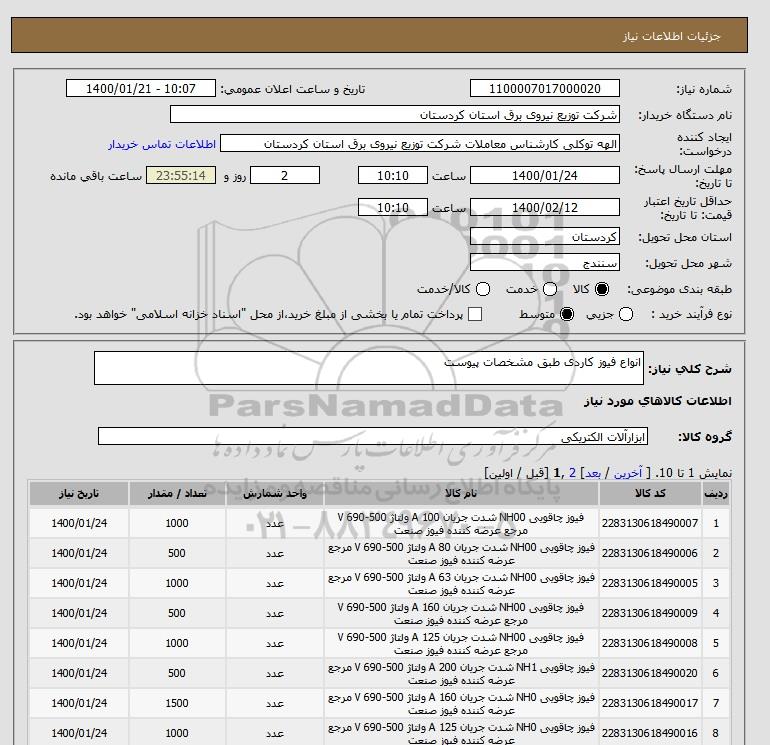Viewport: 770px width, 745px height.
Task: Click the تعداد / مقدار column header
Action: point(177,494)
